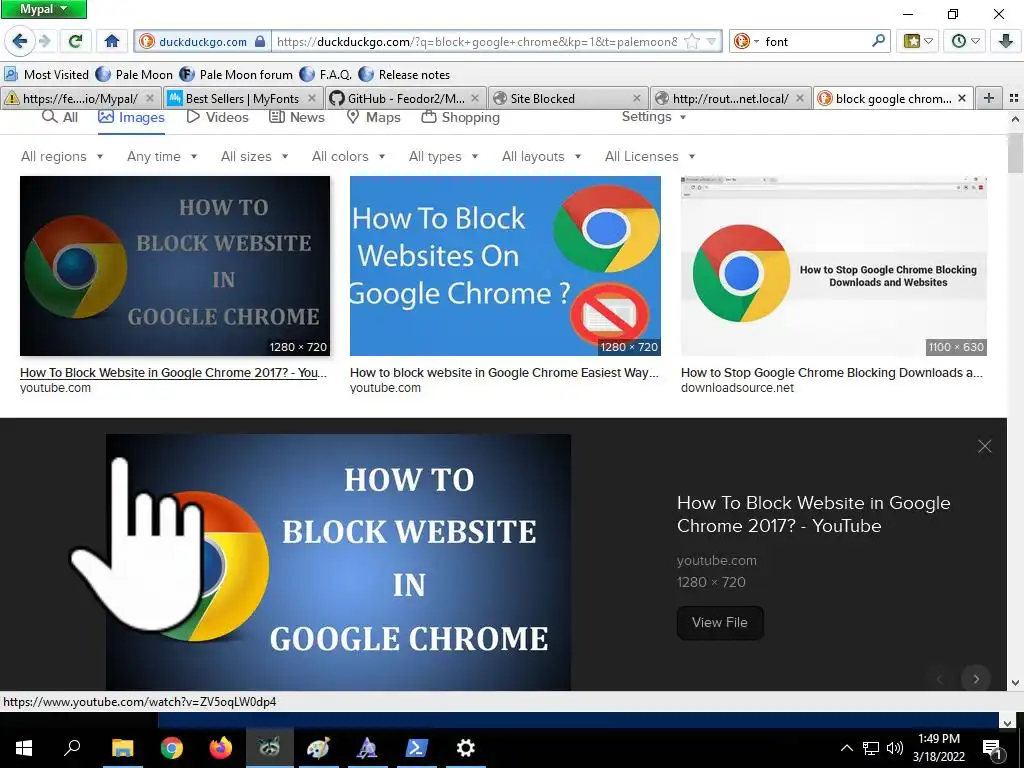
Task: Go to the Home page icon
Action: 112,42
